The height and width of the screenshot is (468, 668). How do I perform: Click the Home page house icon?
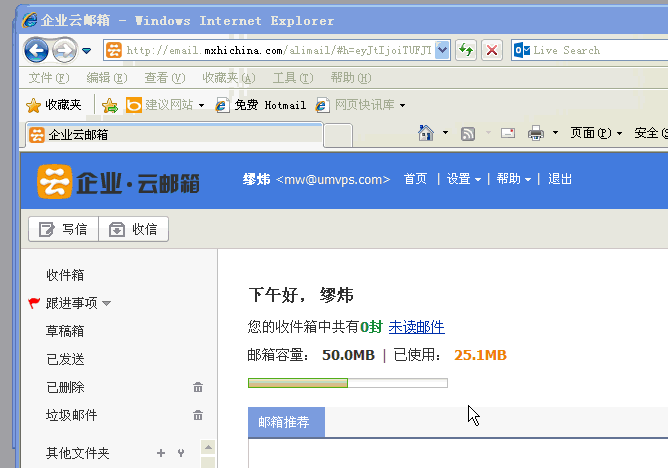tap(426, 133)
